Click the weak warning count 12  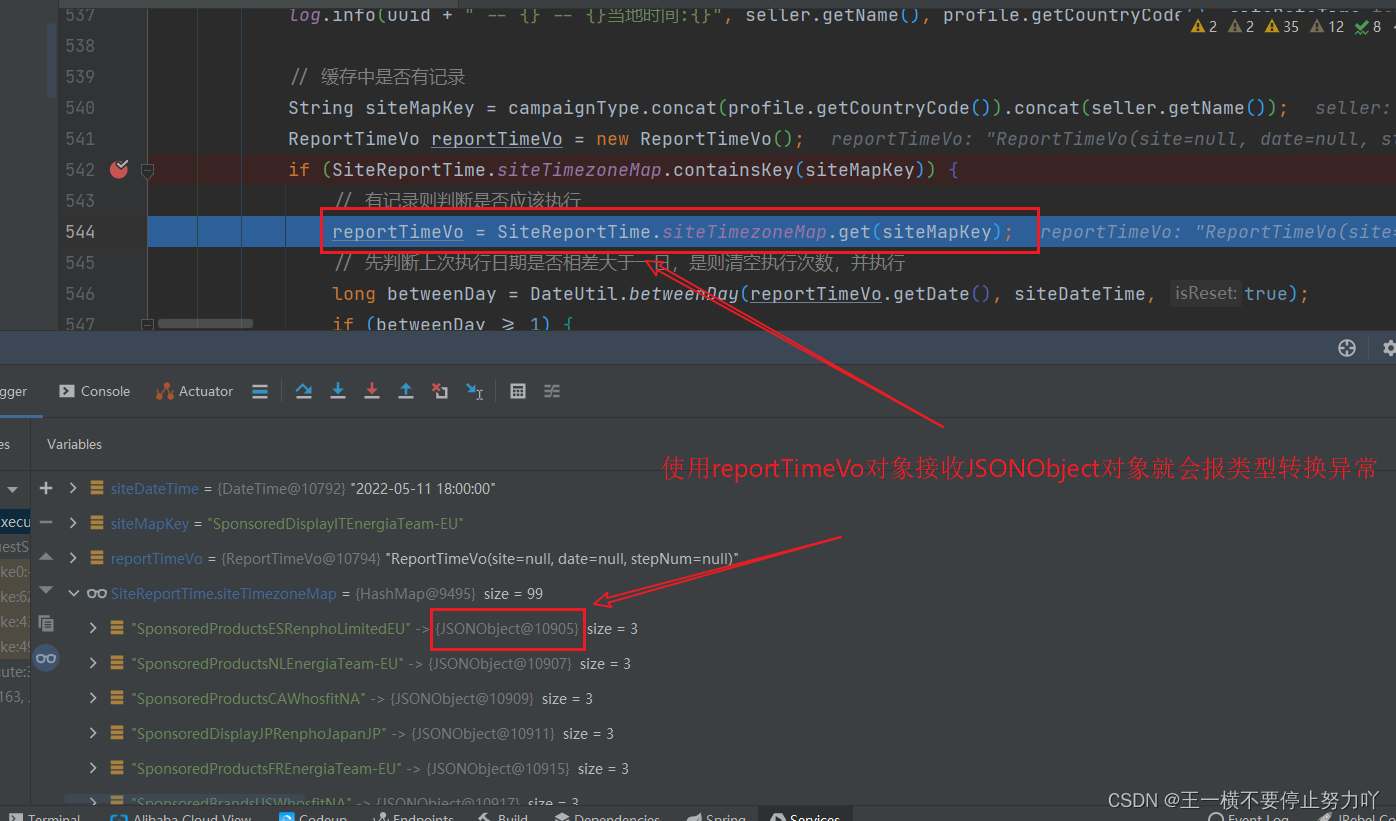point(1327,27)
